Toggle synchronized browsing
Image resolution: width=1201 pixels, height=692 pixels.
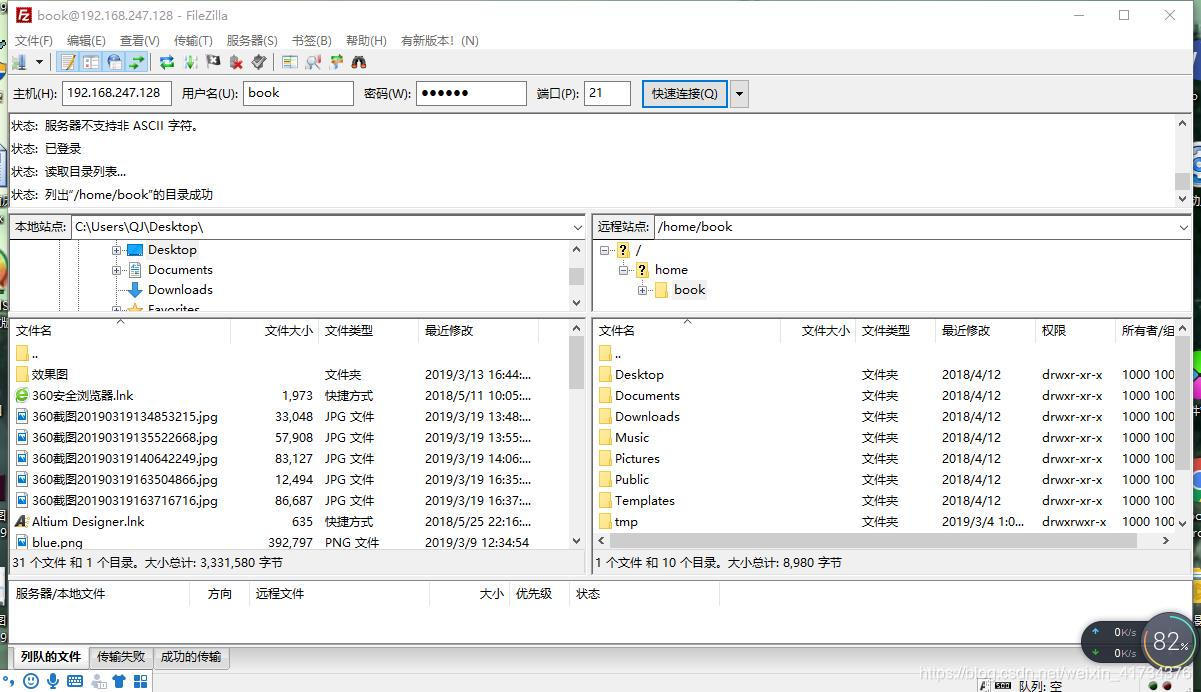point(336,62)
